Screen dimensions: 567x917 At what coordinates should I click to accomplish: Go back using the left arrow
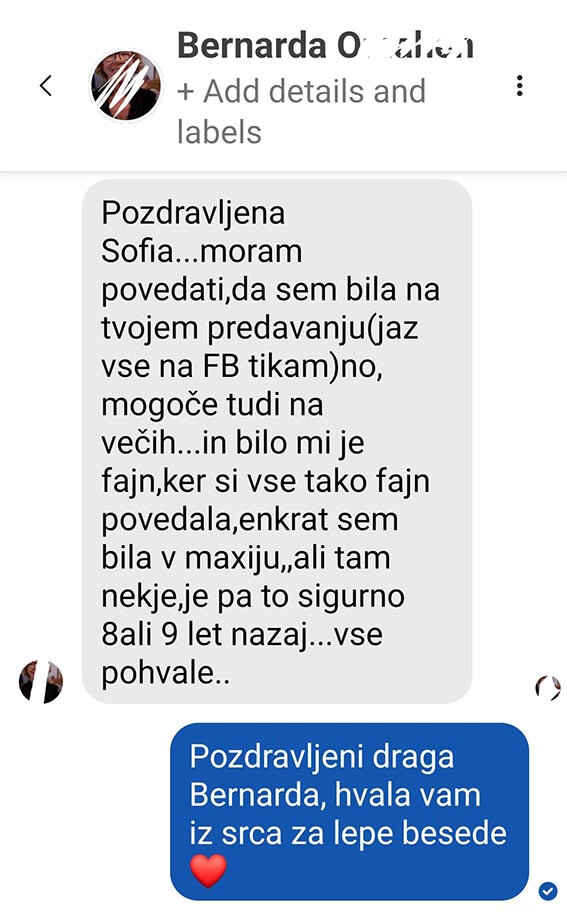(x=46, y=85)
